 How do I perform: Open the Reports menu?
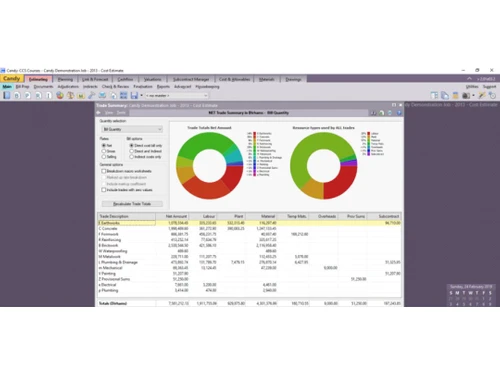(163, 87)
